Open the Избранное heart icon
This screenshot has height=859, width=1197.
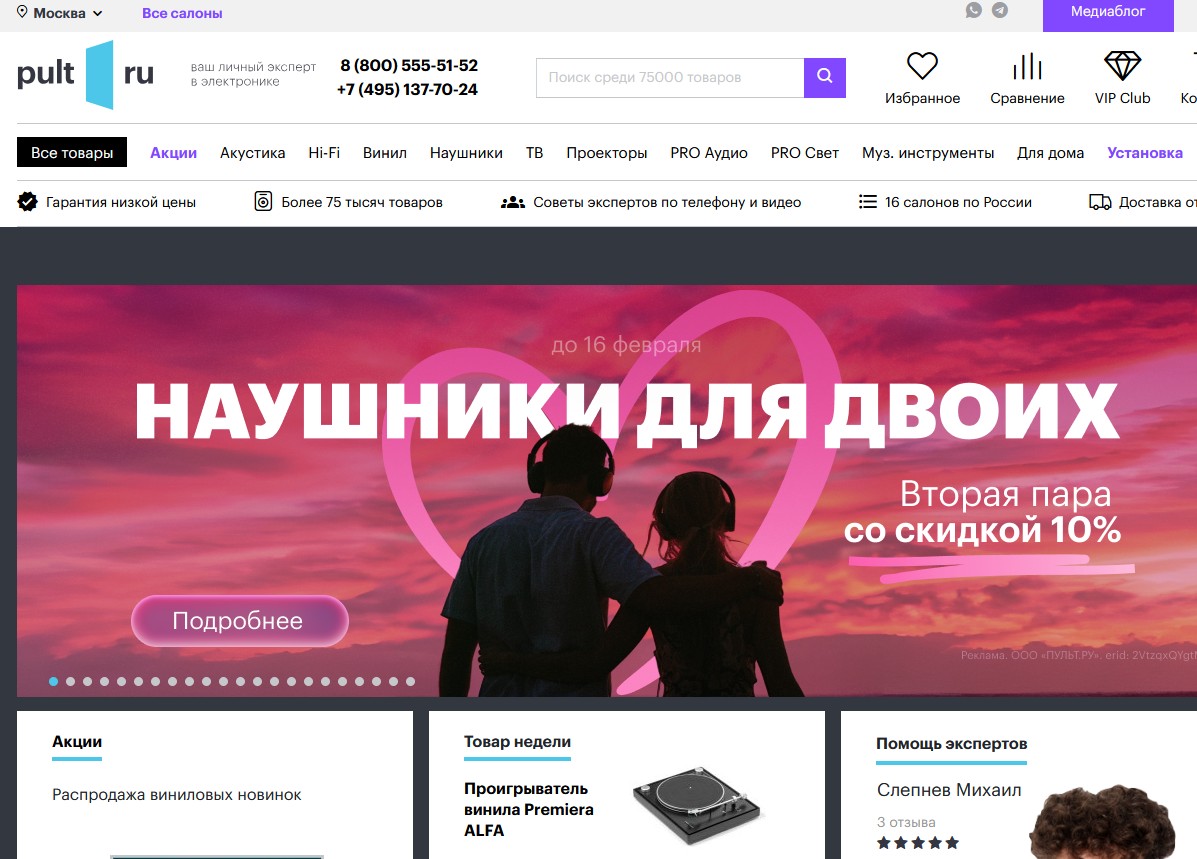click(x=922, y=66)
